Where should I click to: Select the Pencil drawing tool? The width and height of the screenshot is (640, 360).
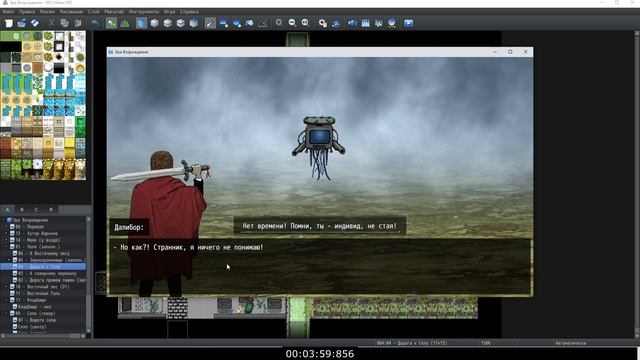click(x=210, y=23)
